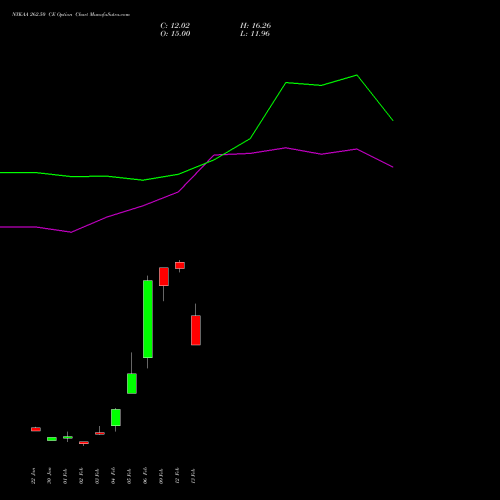Click the 30 Jan date axis label

(49, 476)
